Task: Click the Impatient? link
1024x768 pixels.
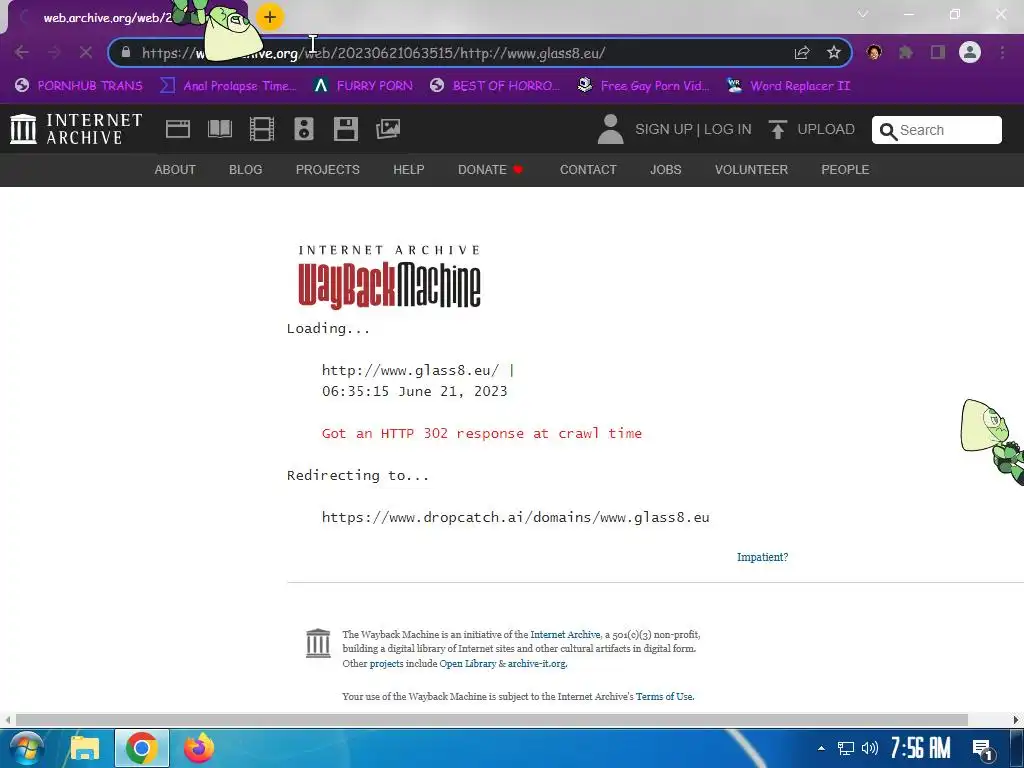Action: 762,557
